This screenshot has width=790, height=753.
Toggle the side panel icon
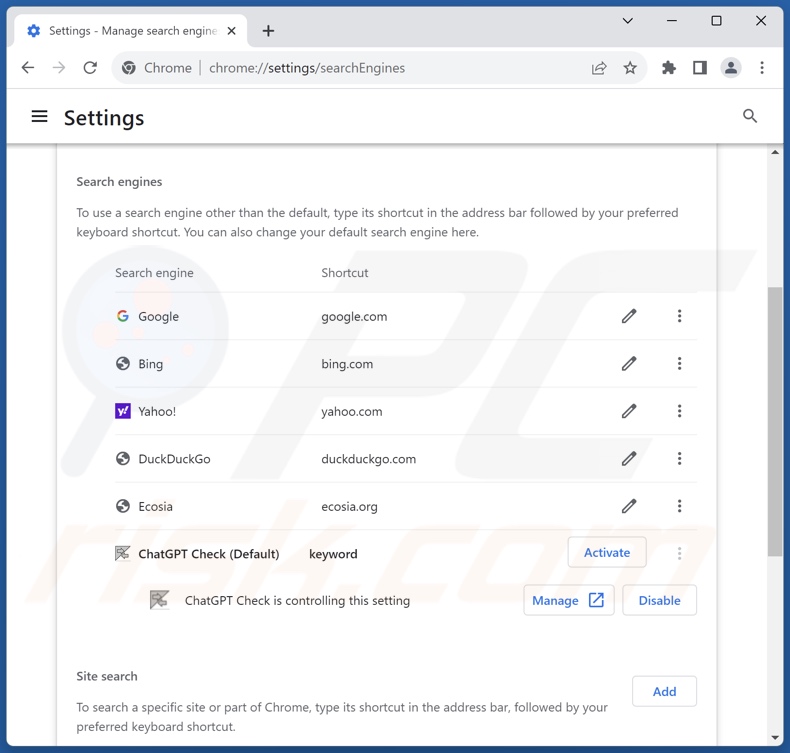[x=700, y=67]
